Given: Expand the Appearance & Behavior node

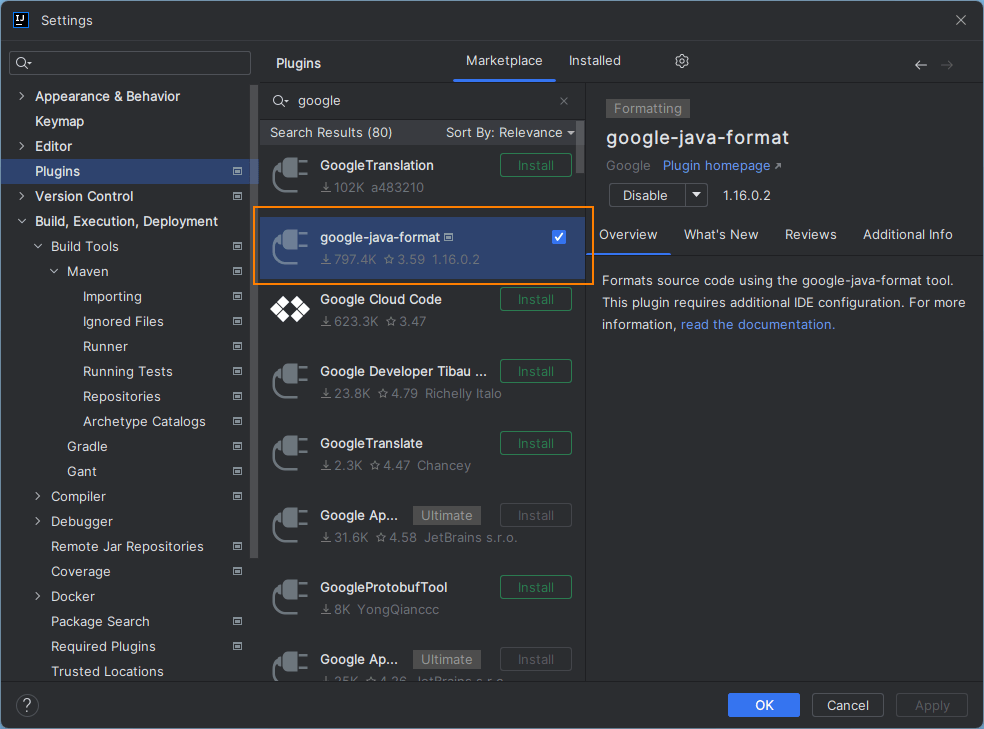Looking at the screenshot, I should [21, 96].
